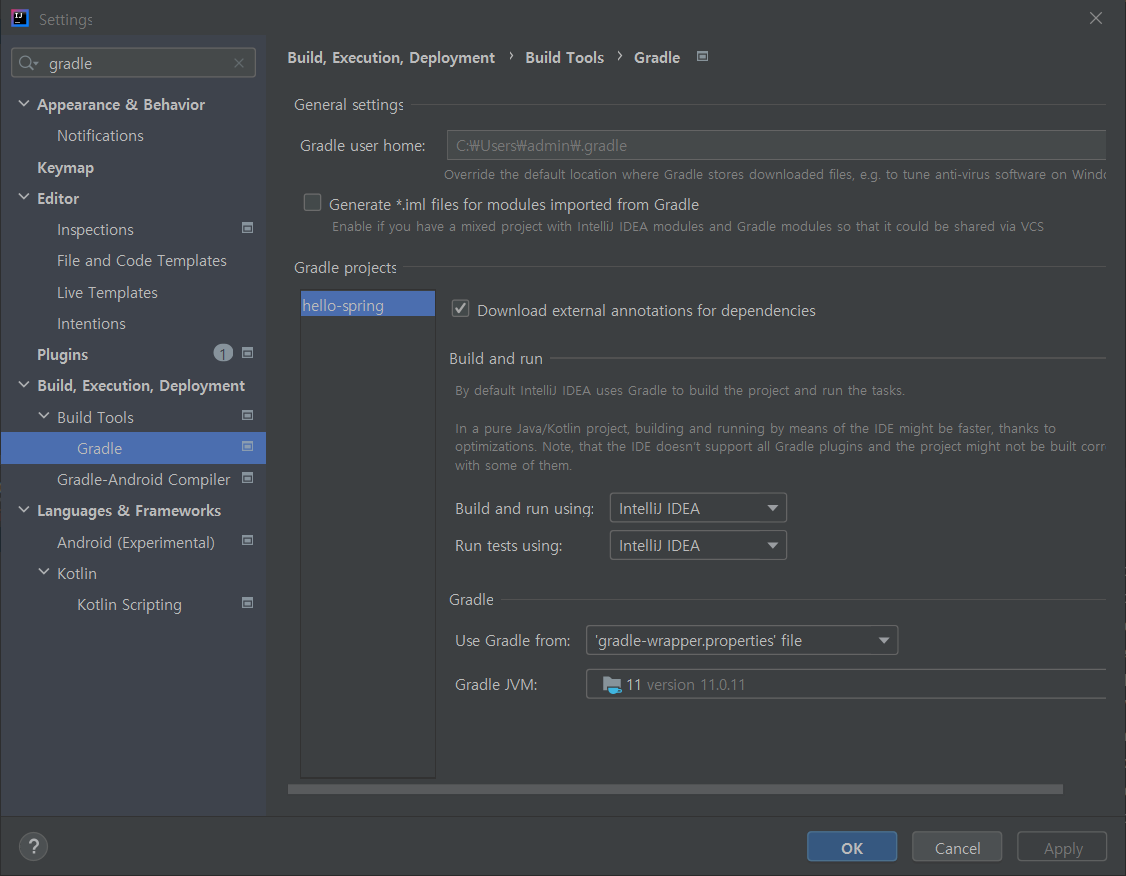The image size is (1126, 876).
Task: Open File and Code Templates
Action: 141,261
